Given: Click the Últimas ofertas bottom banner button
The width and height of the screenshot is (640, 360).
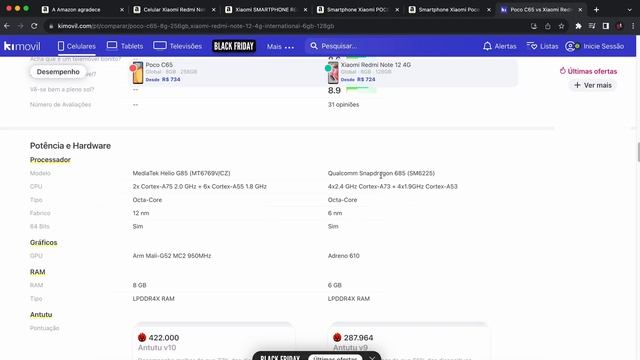Looking at the screenshot, I should pos(335,358).
